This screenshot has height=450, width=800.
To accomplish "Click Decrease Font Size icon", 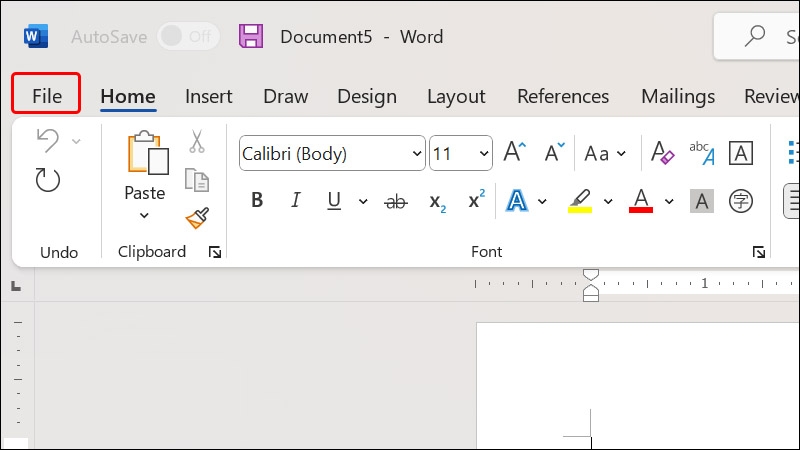I will coord(555,152).
